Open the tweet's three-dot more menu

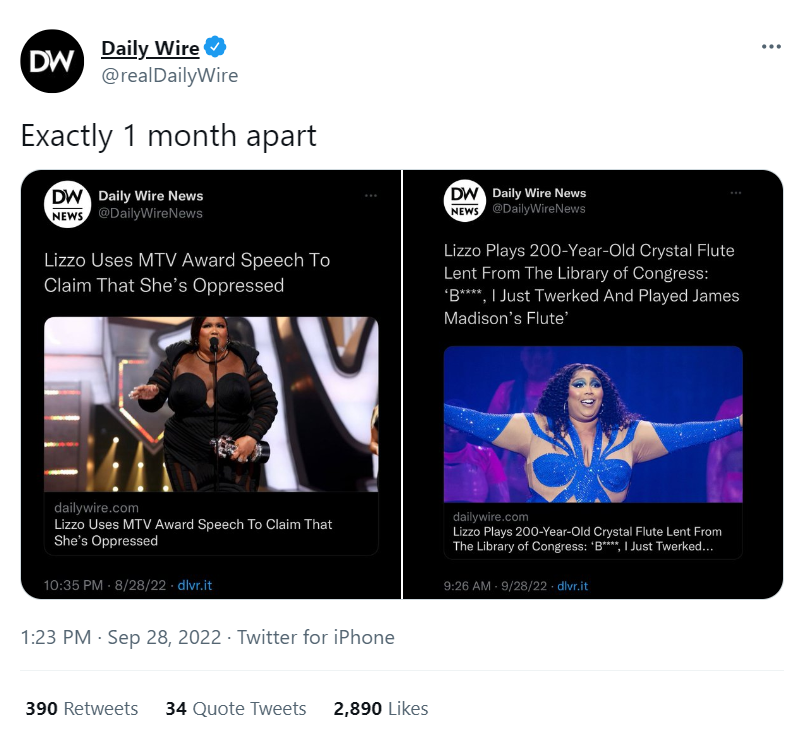click(x=770, y=47)
